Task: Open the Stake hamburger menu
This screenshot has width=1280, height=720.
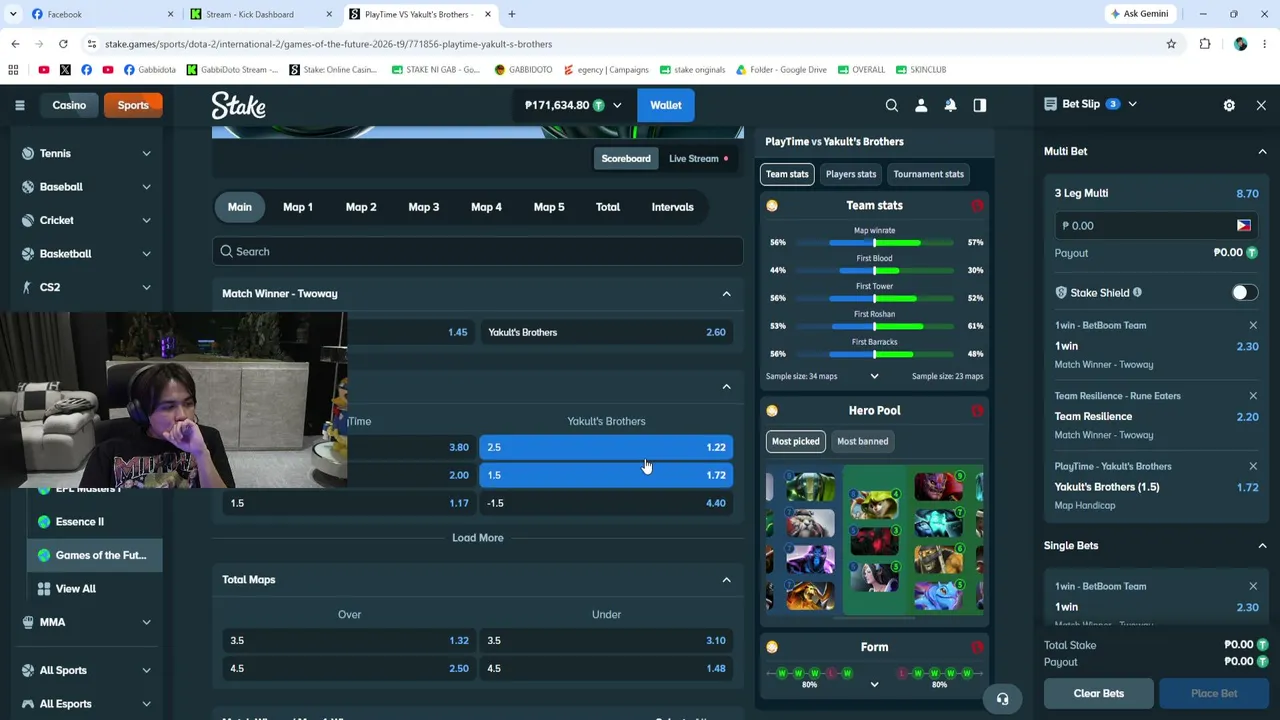Action: coord(20,105)
